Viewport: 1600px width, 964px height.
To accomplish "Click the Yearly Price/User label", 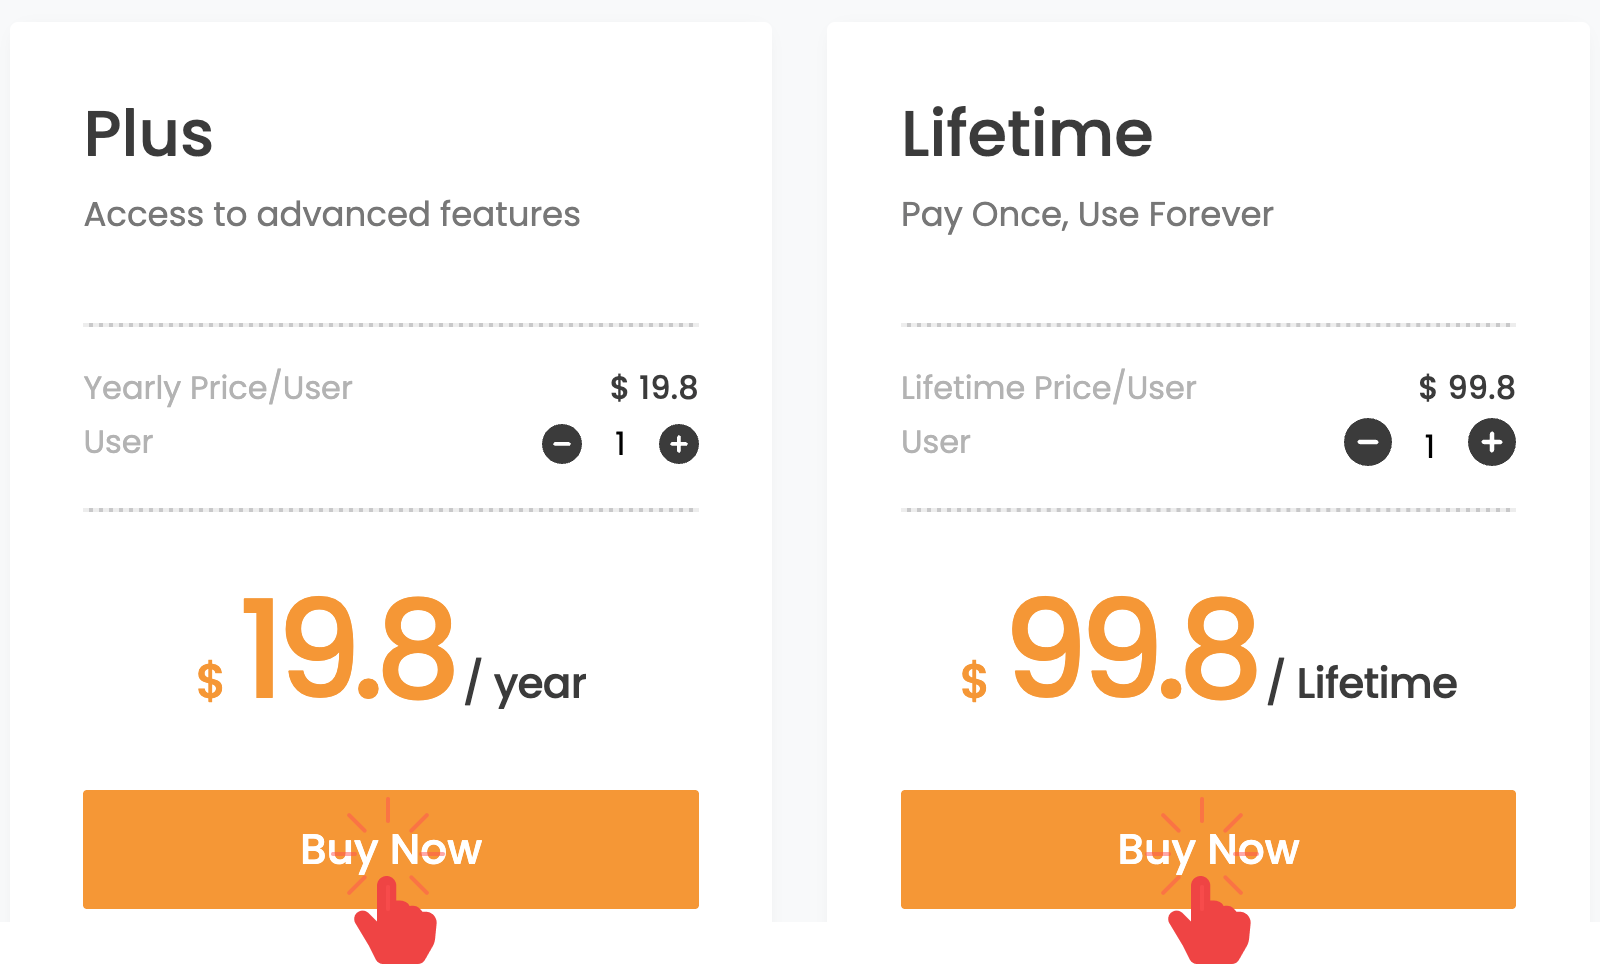I will coord(218,389).
